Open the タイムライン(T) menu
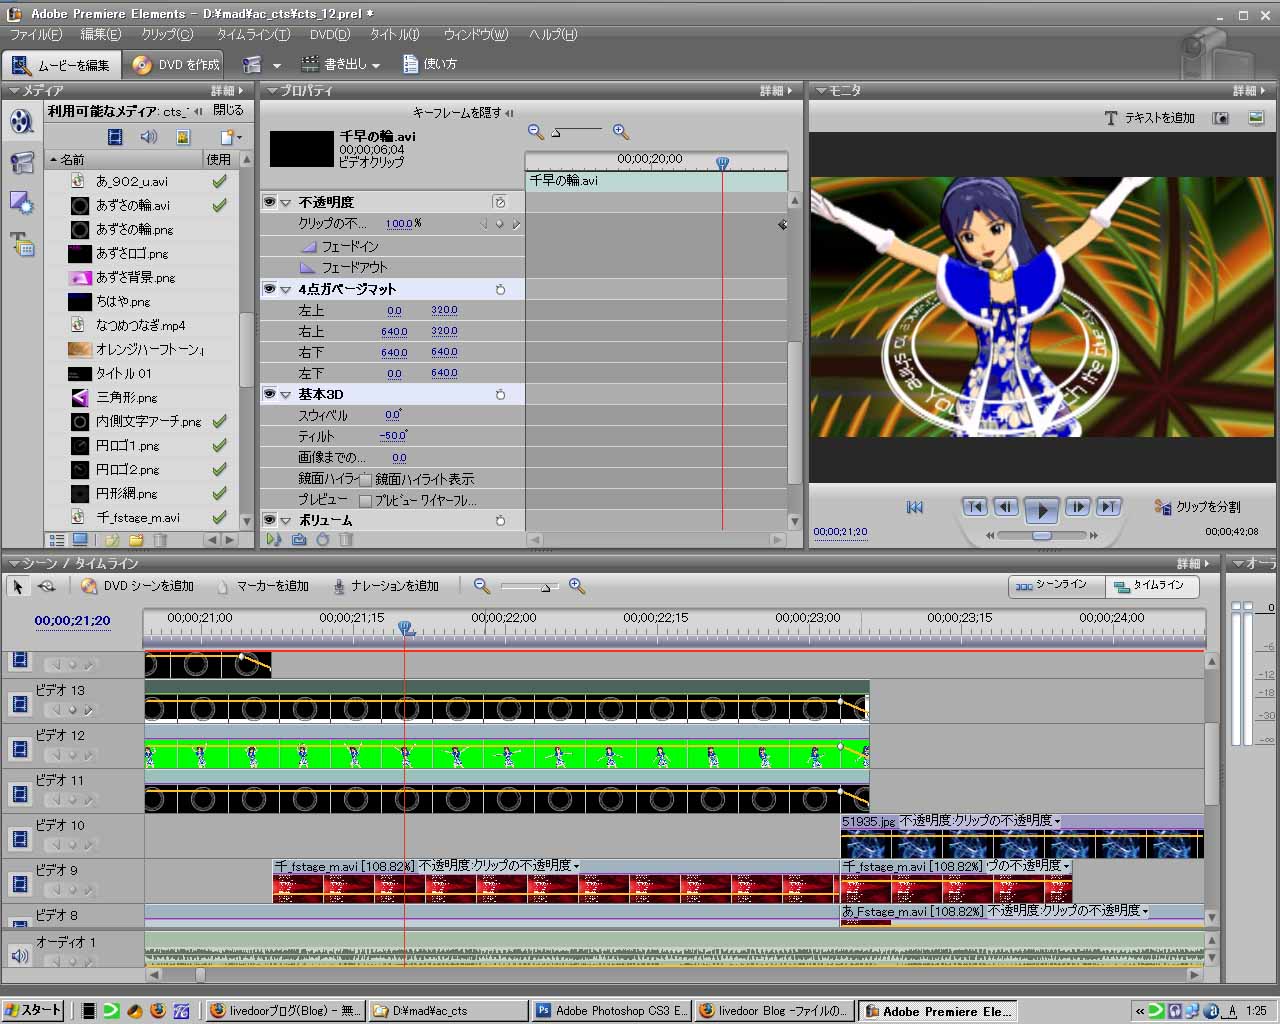The width and height of the screenshot is (1280, 1024). coord(252,34)
